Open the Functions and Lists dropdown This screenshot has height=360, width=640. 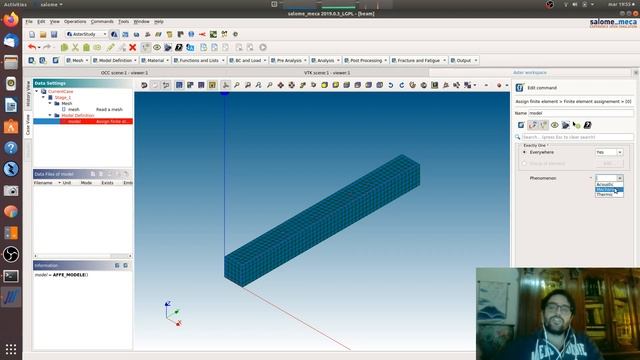coord(199,60)
